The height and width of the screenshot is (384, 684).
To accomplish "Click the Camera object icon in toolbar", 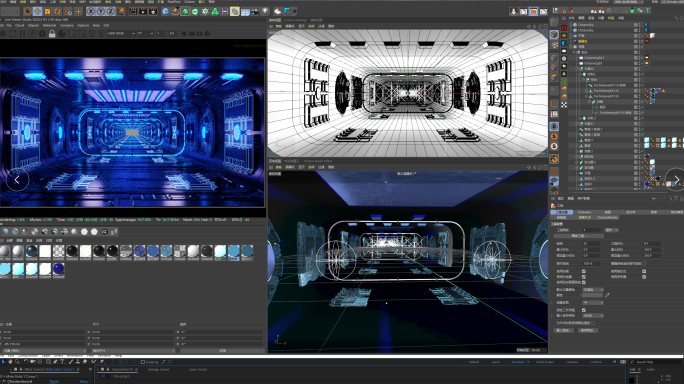I will [x=255, y=12].
